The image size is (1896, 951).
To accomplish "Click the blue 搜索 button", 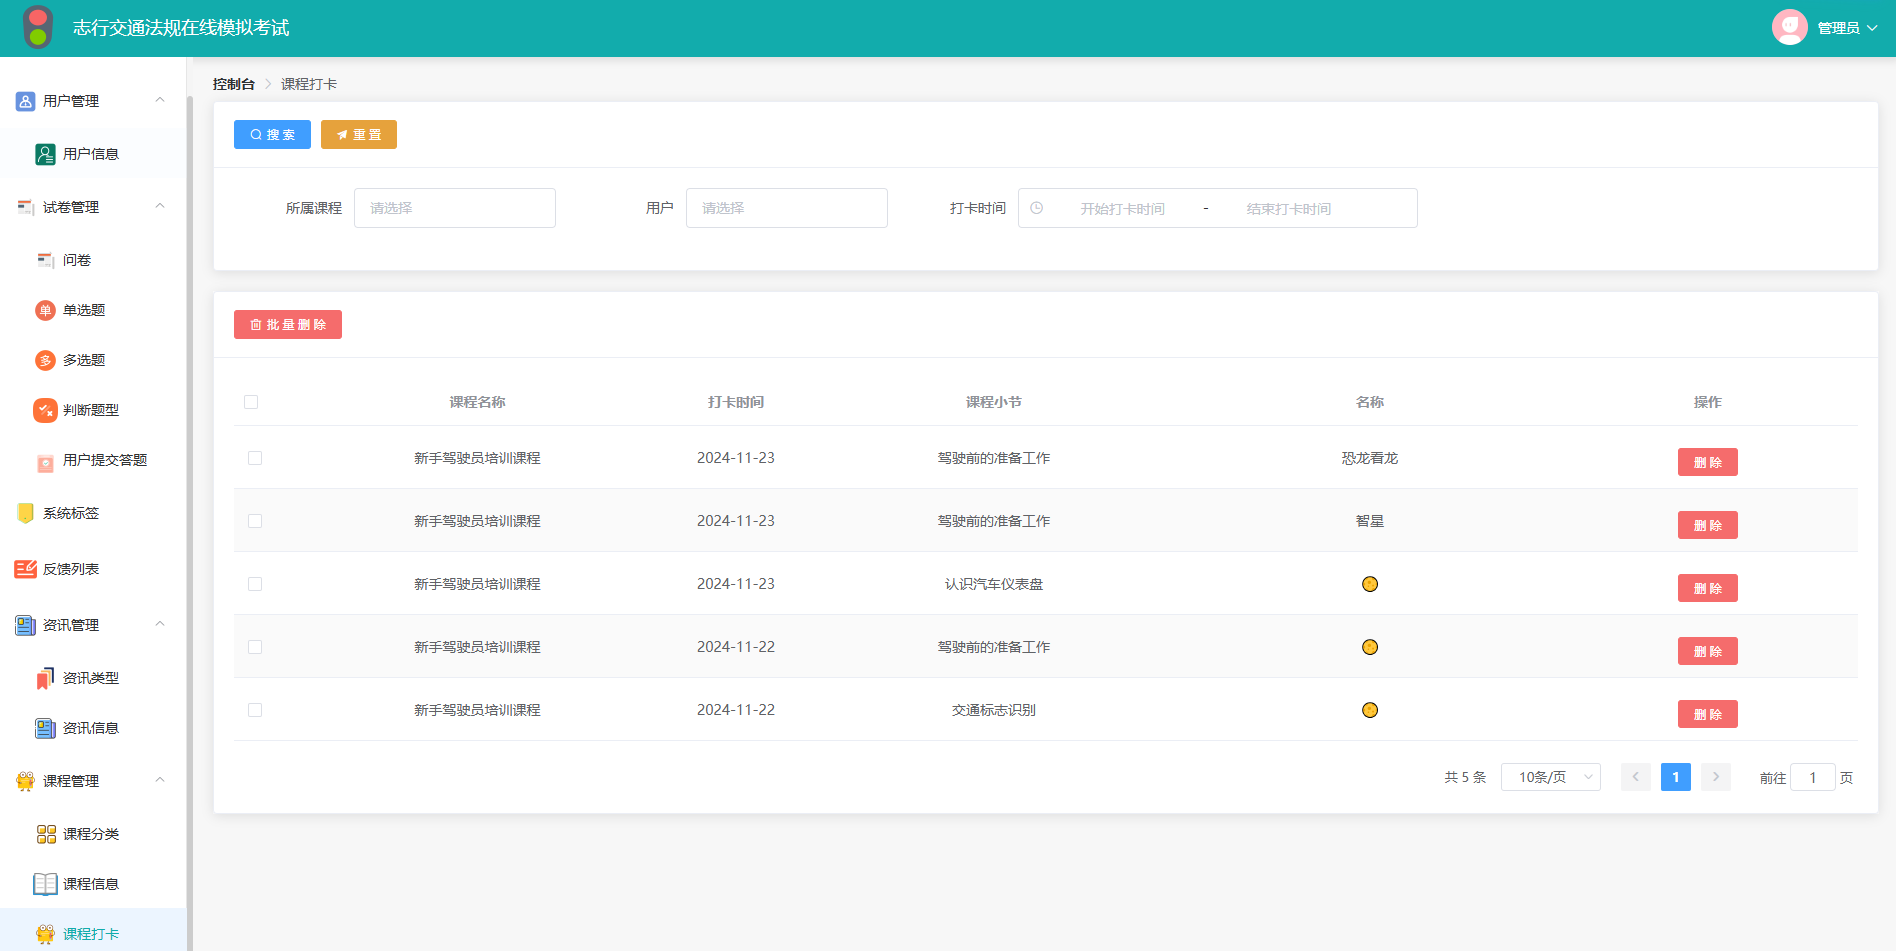I will point(272,134).
